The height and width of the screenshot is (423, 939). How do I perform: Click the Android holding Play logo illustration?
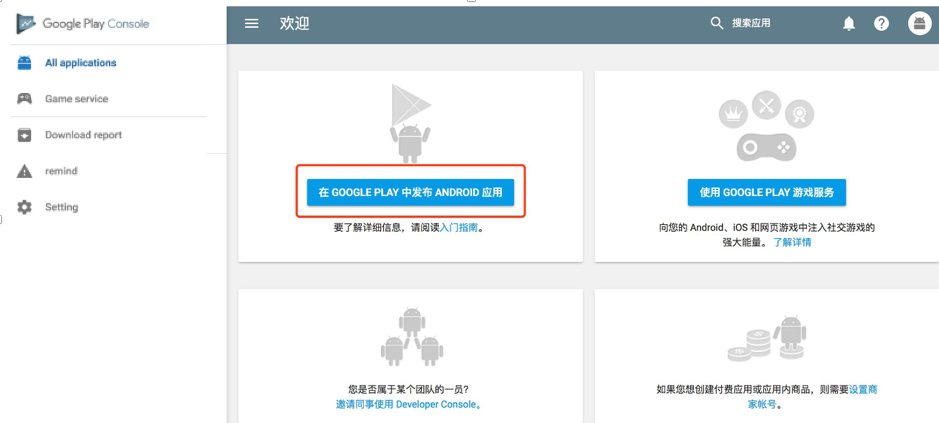pos(411,123)
